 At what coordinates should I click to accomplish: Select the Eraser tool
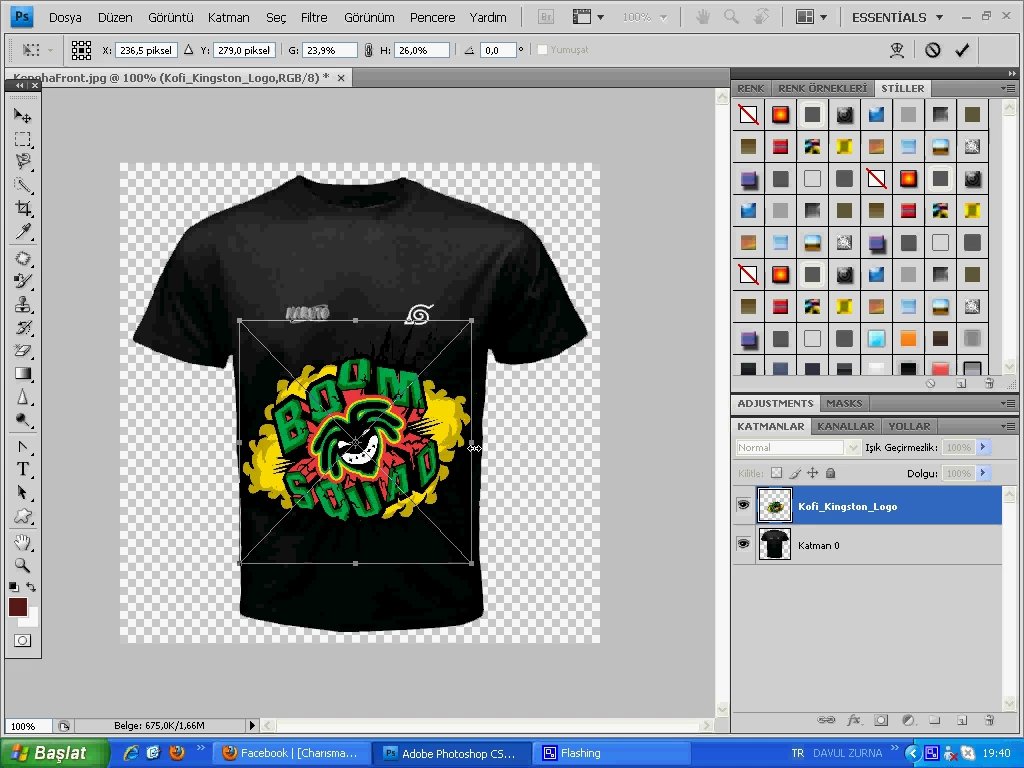(23, 351)
